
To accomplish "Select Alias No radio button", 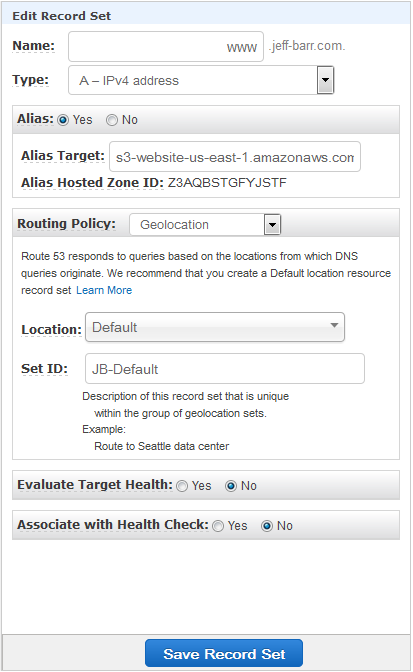I will point(112,120).
